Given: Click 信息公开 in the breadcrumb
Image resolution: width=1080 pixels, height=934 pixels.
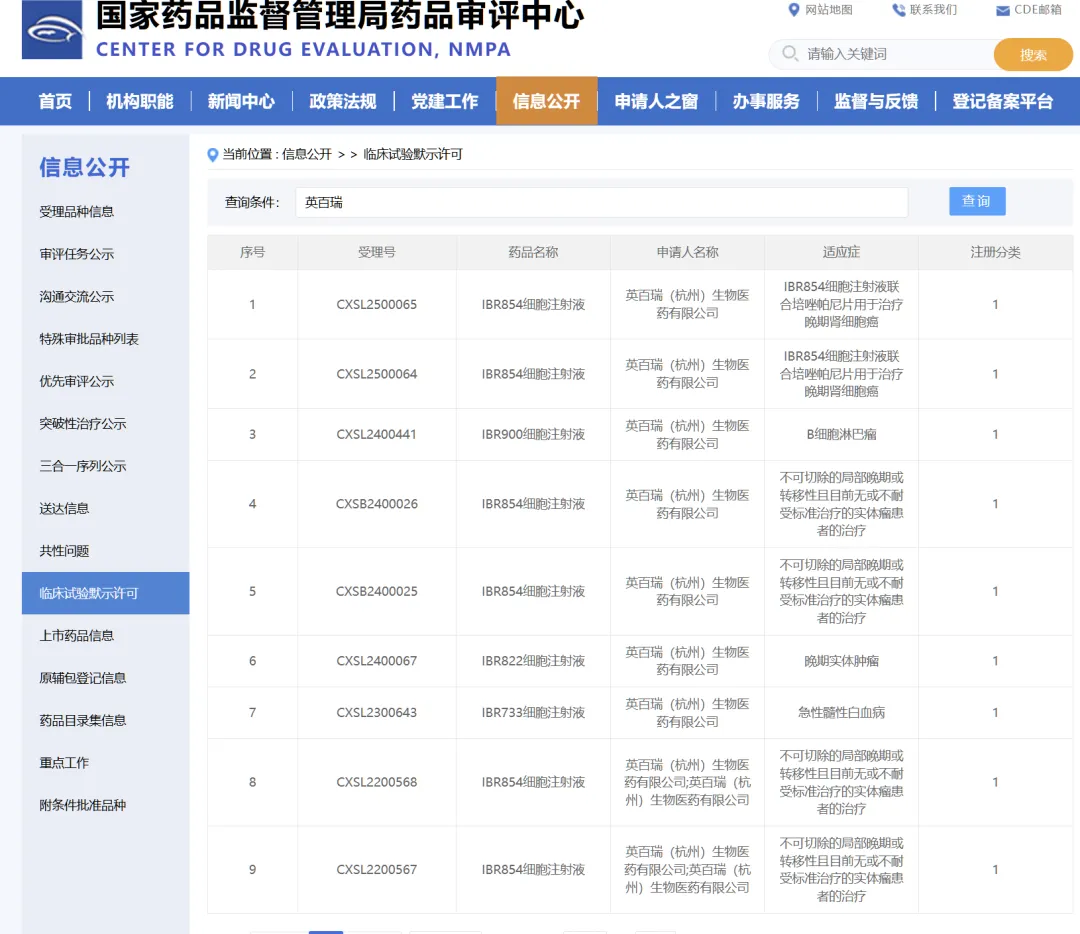Looking at the screenshot, I should click(x=307, y=154).
